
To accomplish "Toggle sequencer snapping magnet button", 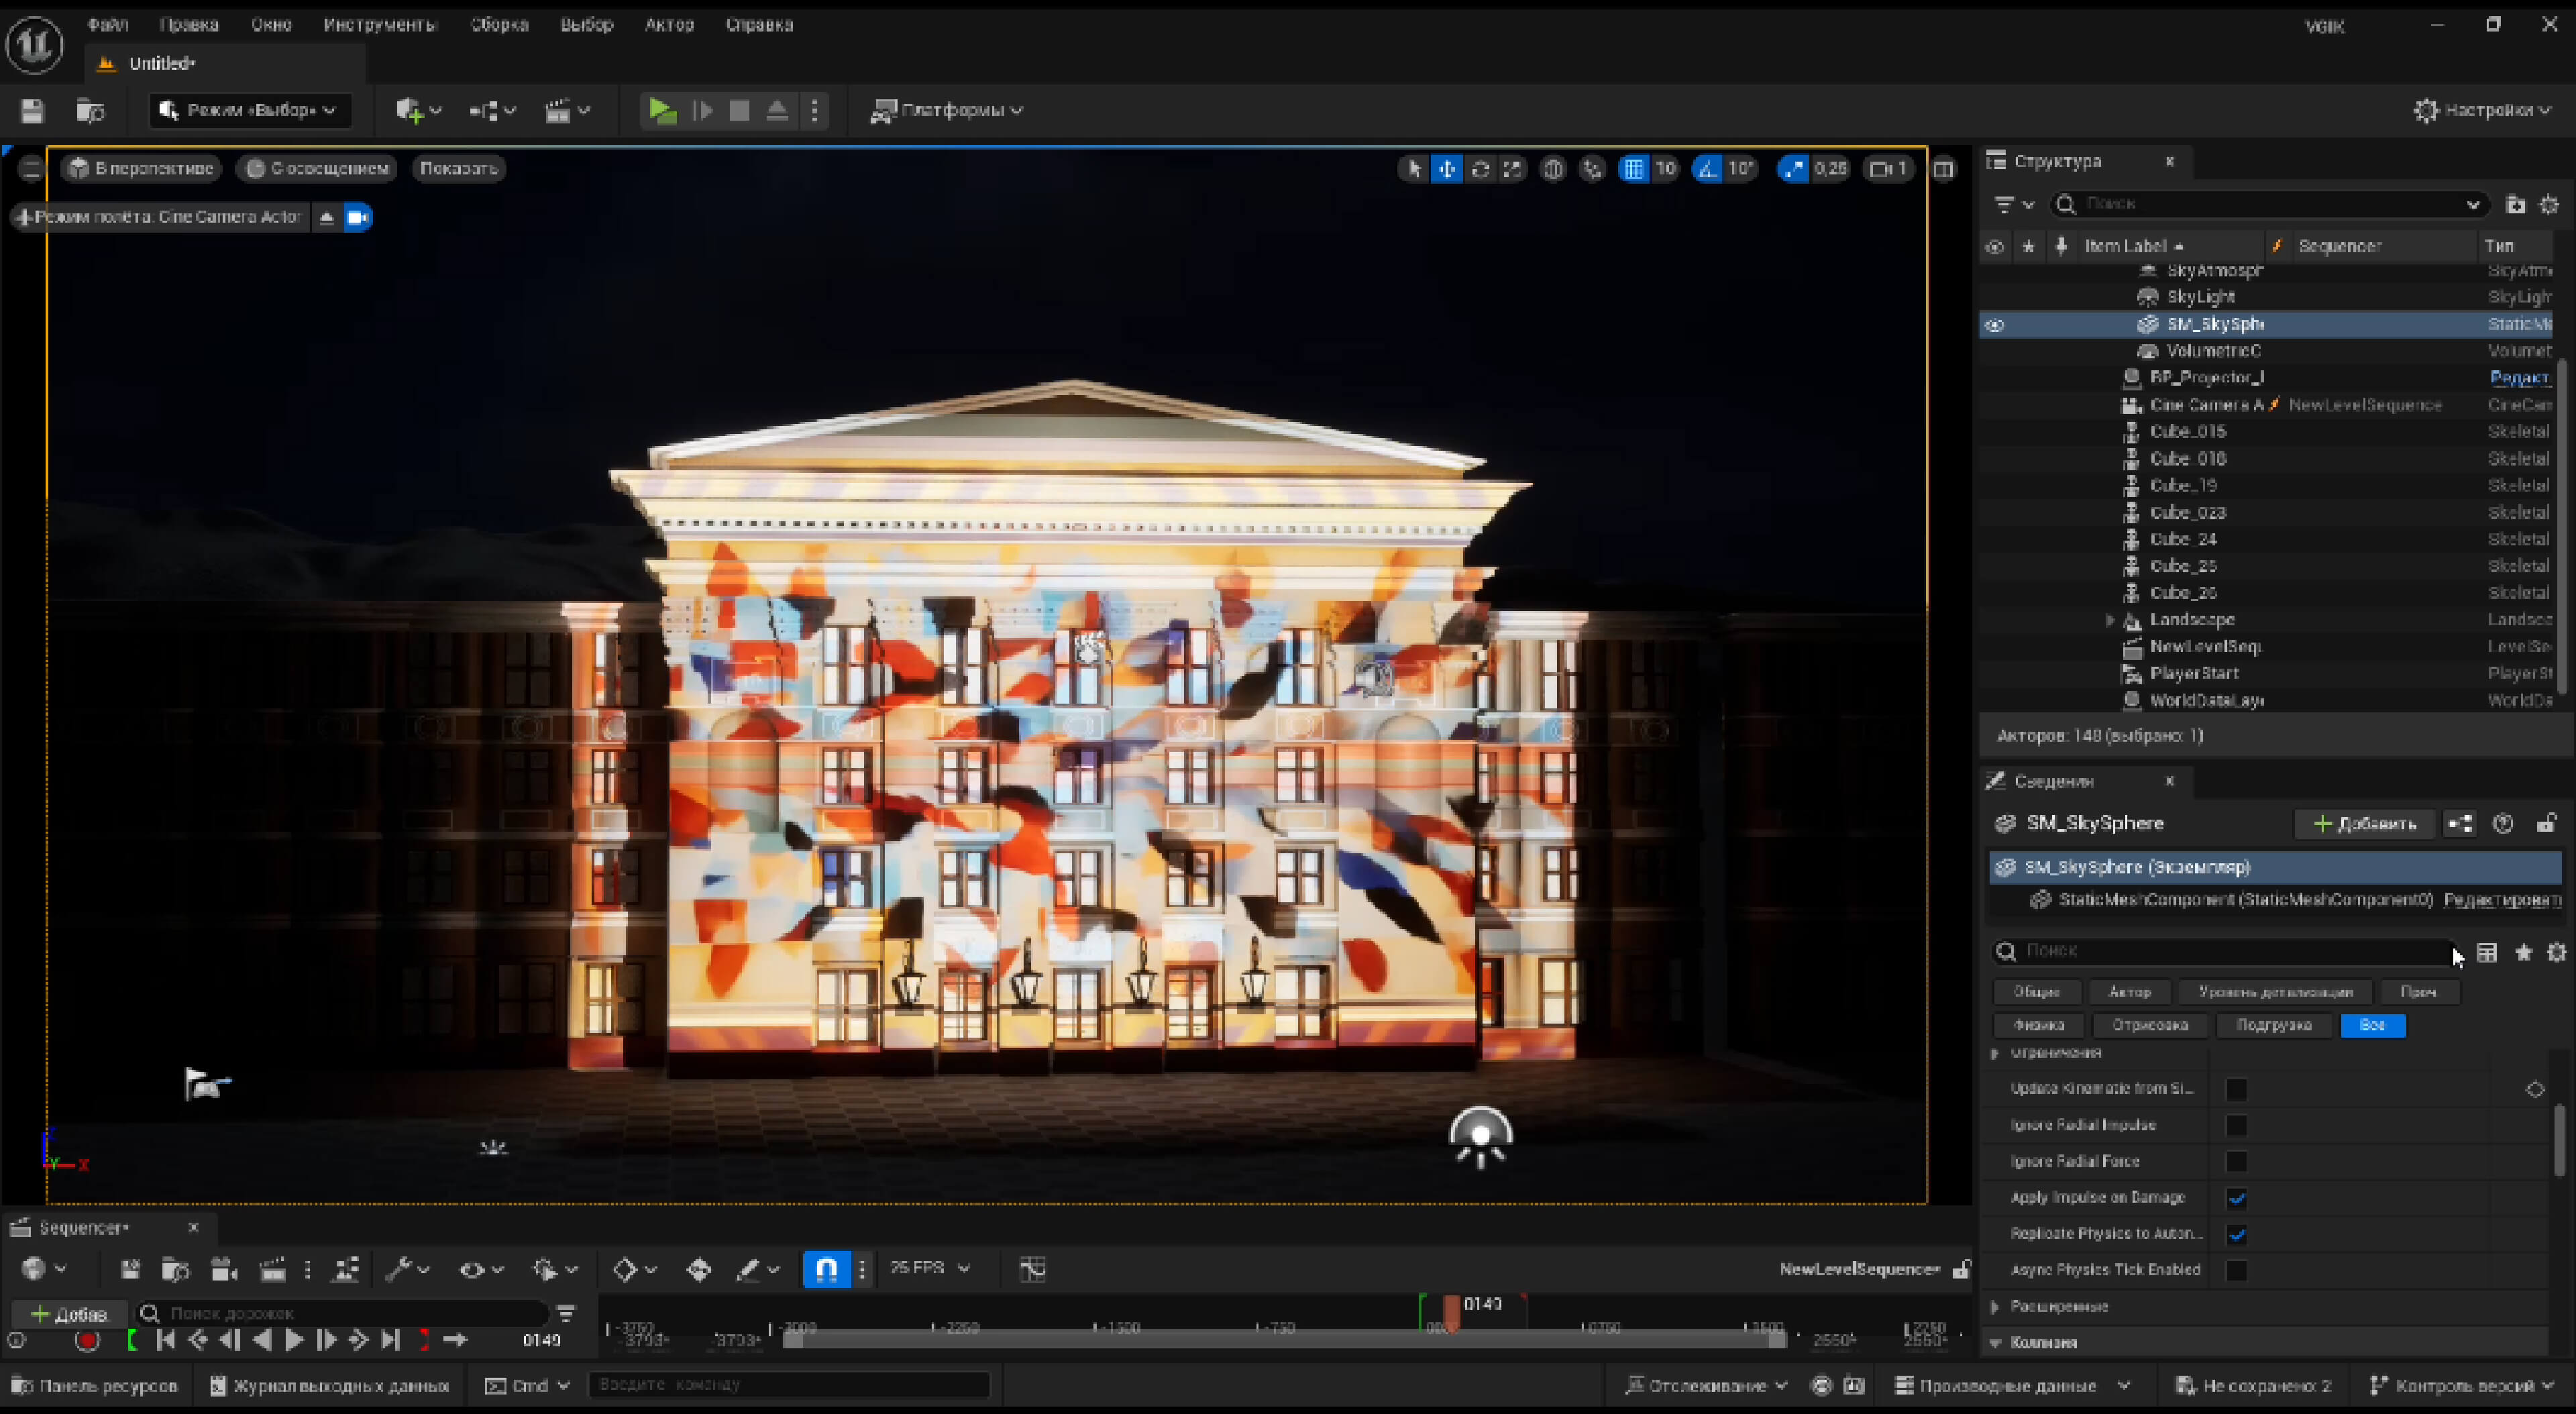I will coord(826,1270).
